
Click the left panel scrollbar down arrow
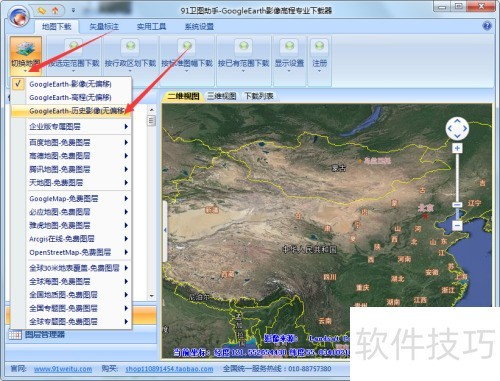[x=152, y=295]
